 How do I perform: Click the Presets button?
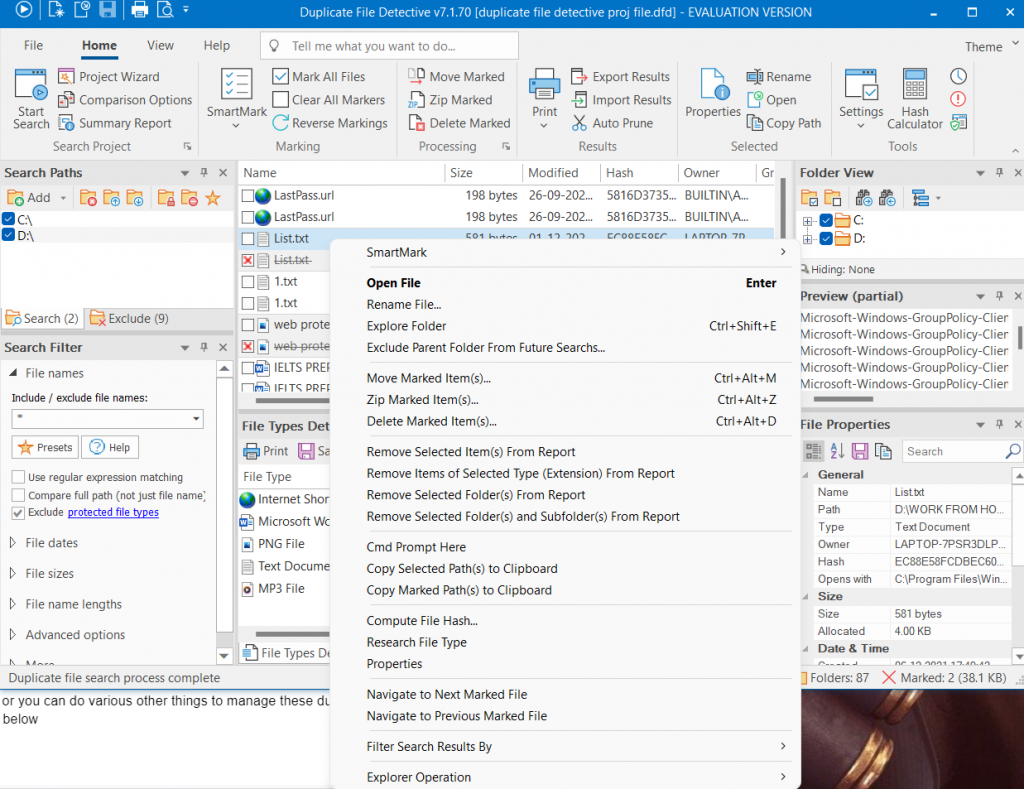(x=45, y=447)
